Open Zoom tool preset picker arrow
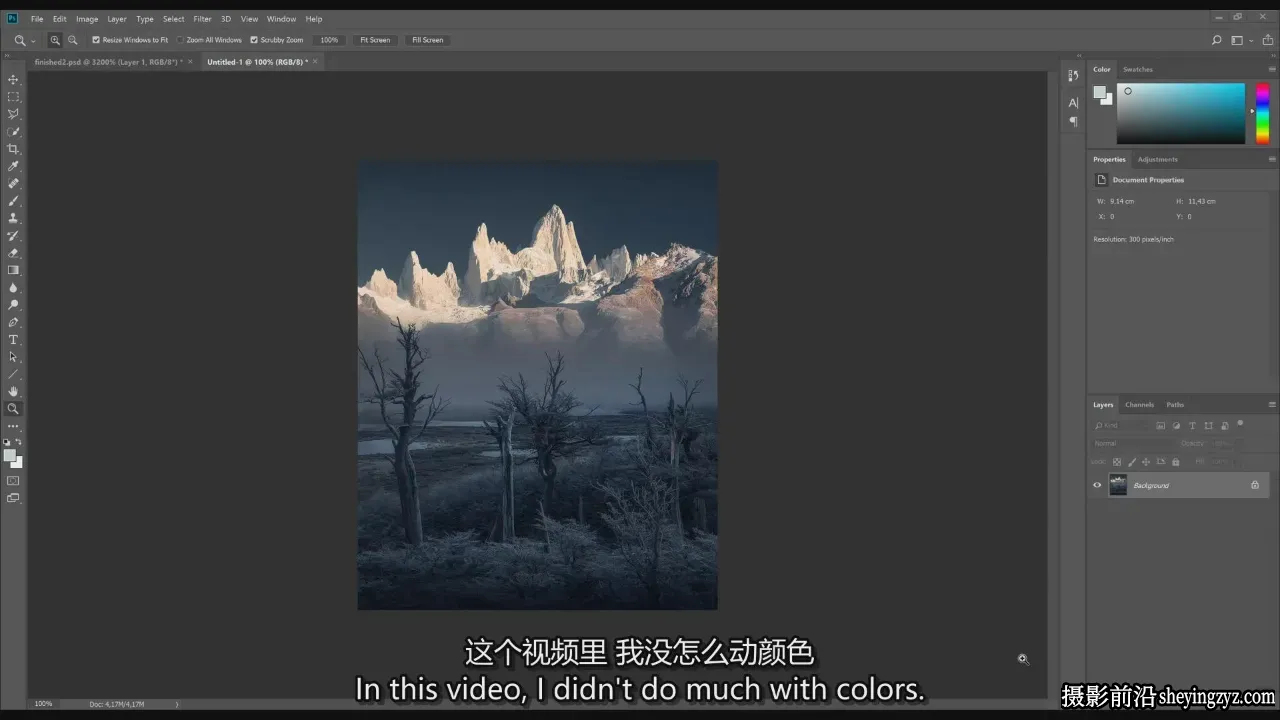1280x720 pixels. click(x=33, y=41)
